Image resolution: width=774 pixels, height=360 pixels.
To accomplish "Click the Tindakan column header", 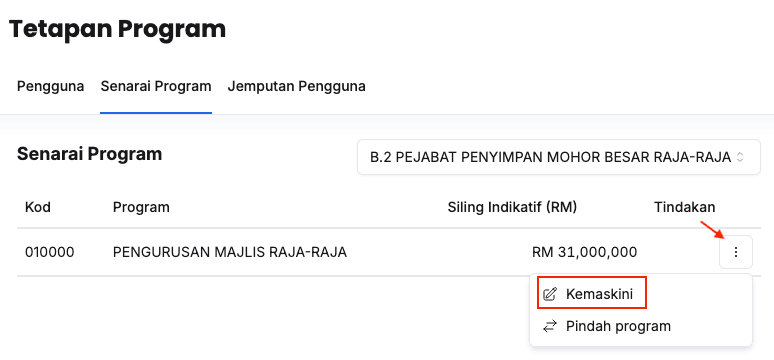I will click(x=685, y=207).
